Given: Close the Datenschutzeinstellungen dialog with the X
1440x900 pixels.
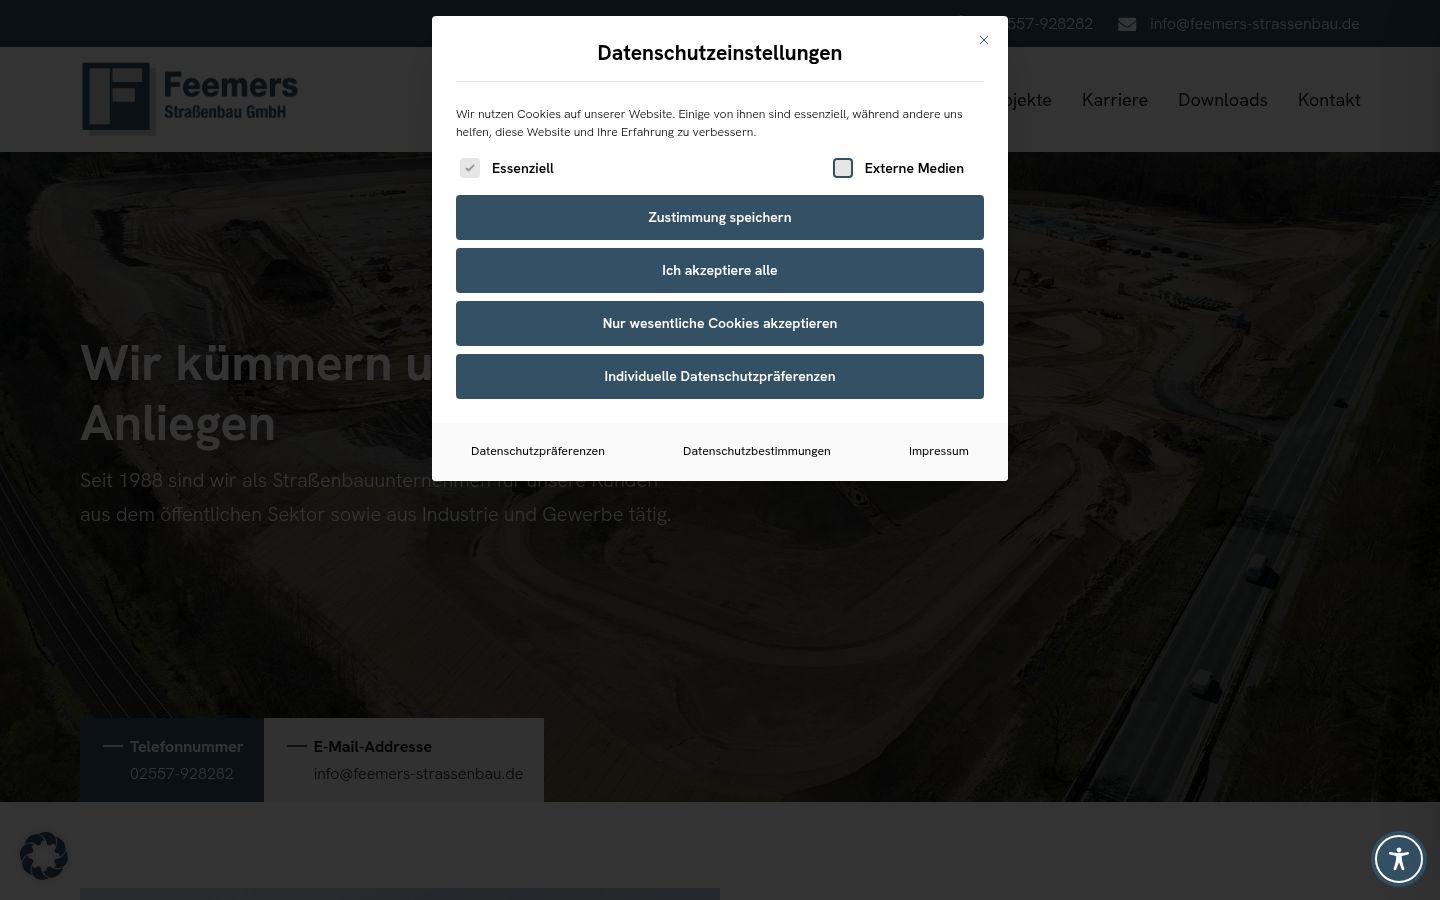Looking at the screenshot, I should [x=984, y=40].
